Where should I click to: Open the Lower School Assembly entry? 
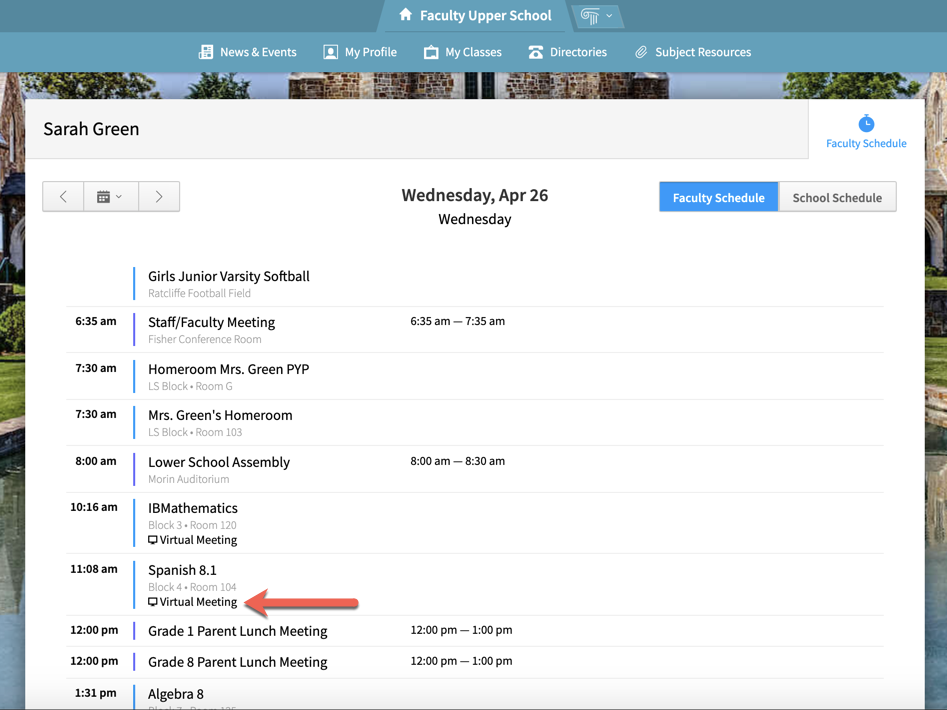219,462
